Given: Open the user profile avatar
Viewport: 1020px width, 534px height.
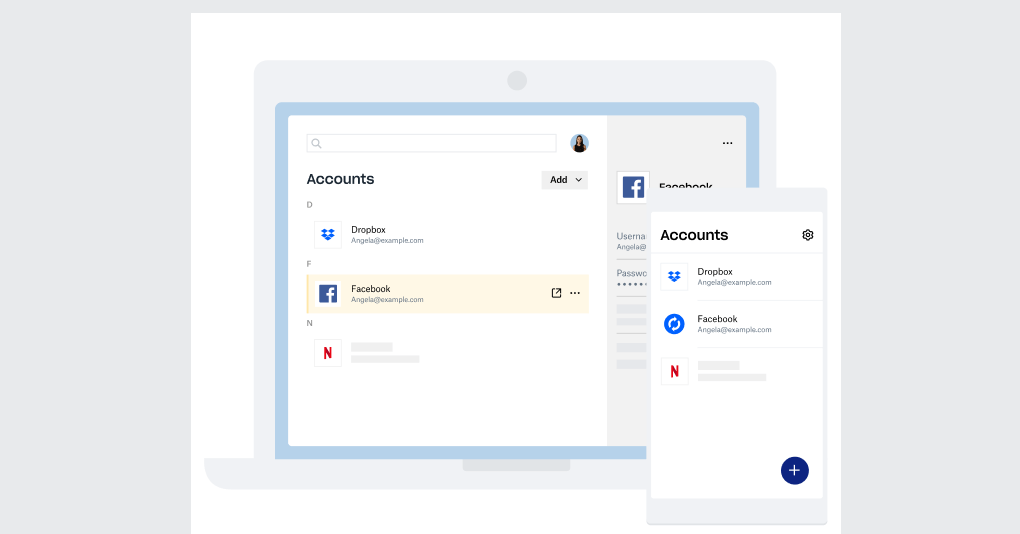Looking at the screenshot, I should (580, 143).
